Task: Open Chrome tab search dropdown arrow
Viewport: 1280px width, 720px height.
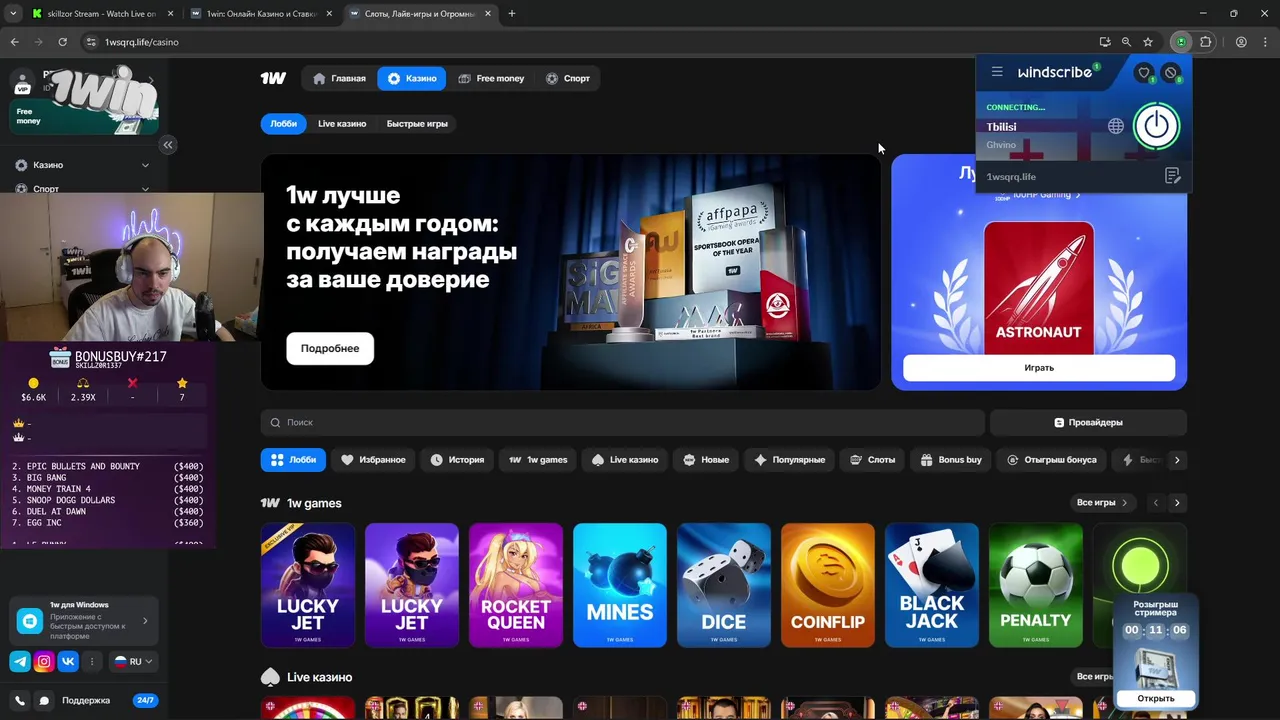Action: (13, 14)
